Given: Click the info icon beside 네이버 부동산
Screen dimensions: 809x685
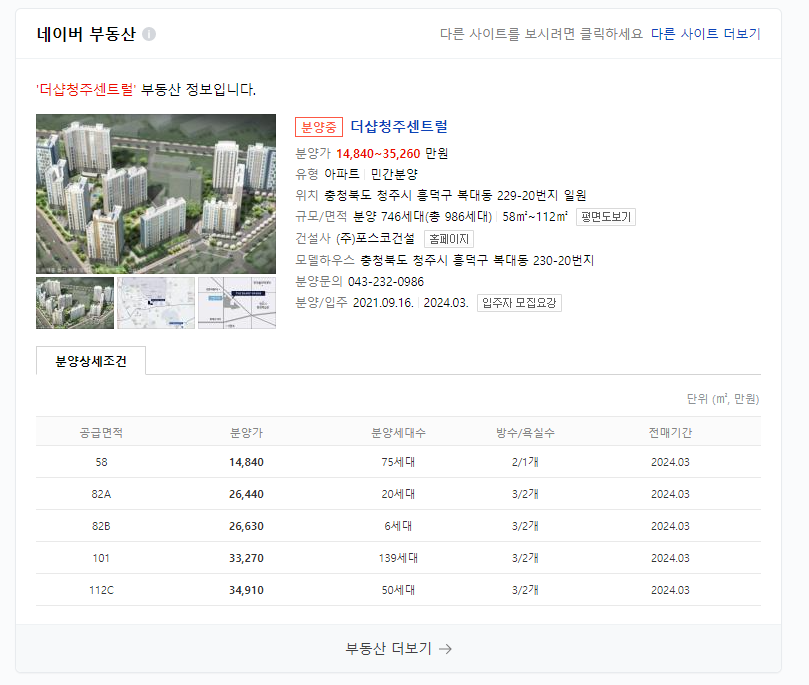Looking at the screenshot, I should click(x=149, y=34).
